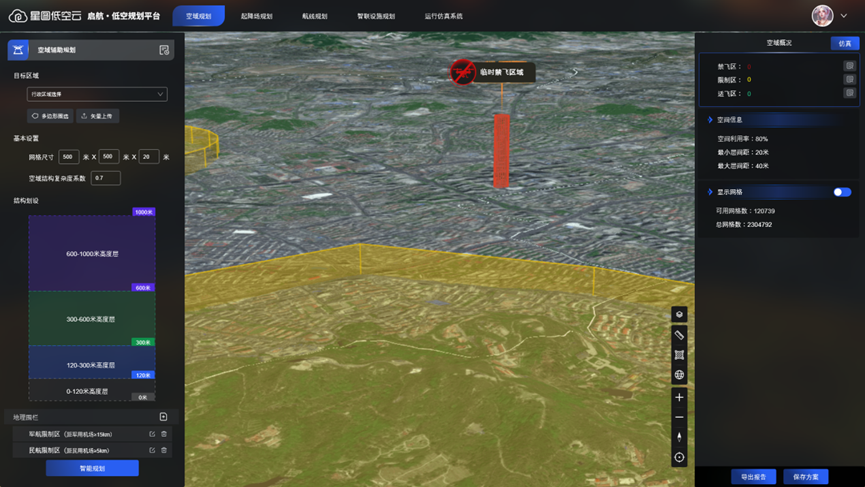Select the ruler measurement tool
The image size is (865, 487).
(679, 335)
